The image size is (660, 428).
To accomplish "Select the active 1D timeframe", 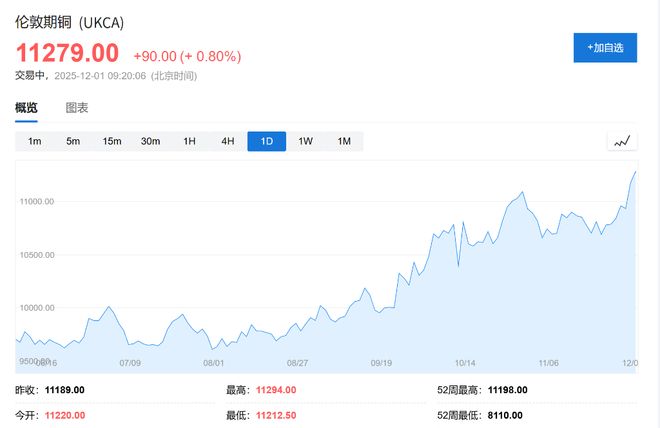I will (266, 141).
